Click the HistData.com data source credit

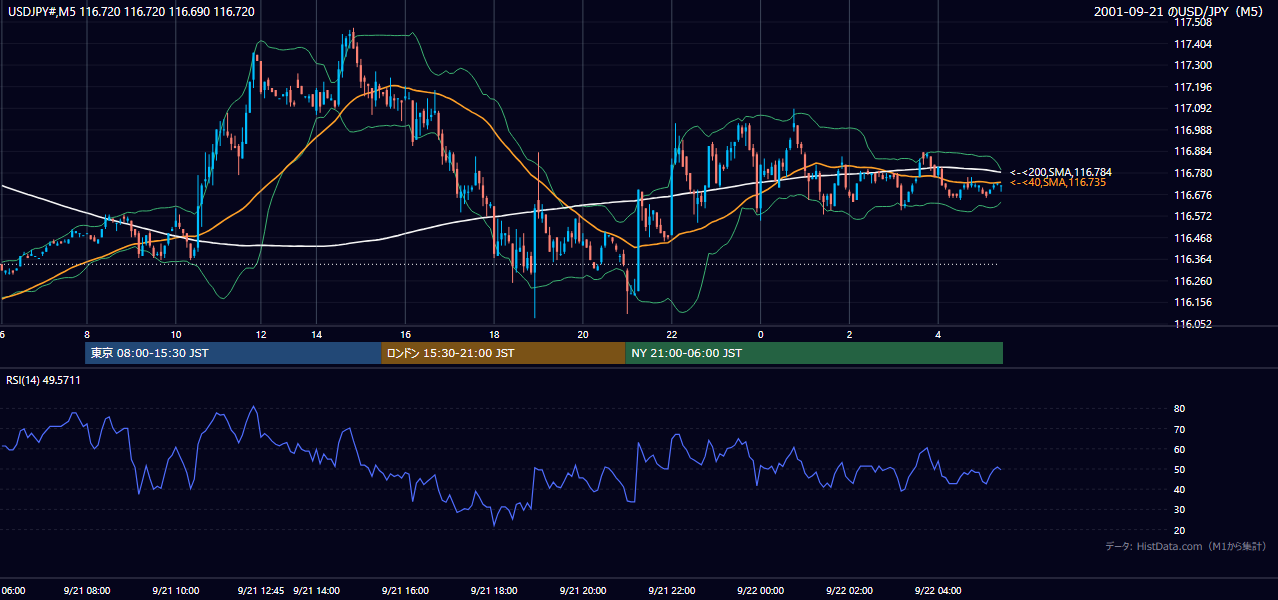(x=1186, y=546)
